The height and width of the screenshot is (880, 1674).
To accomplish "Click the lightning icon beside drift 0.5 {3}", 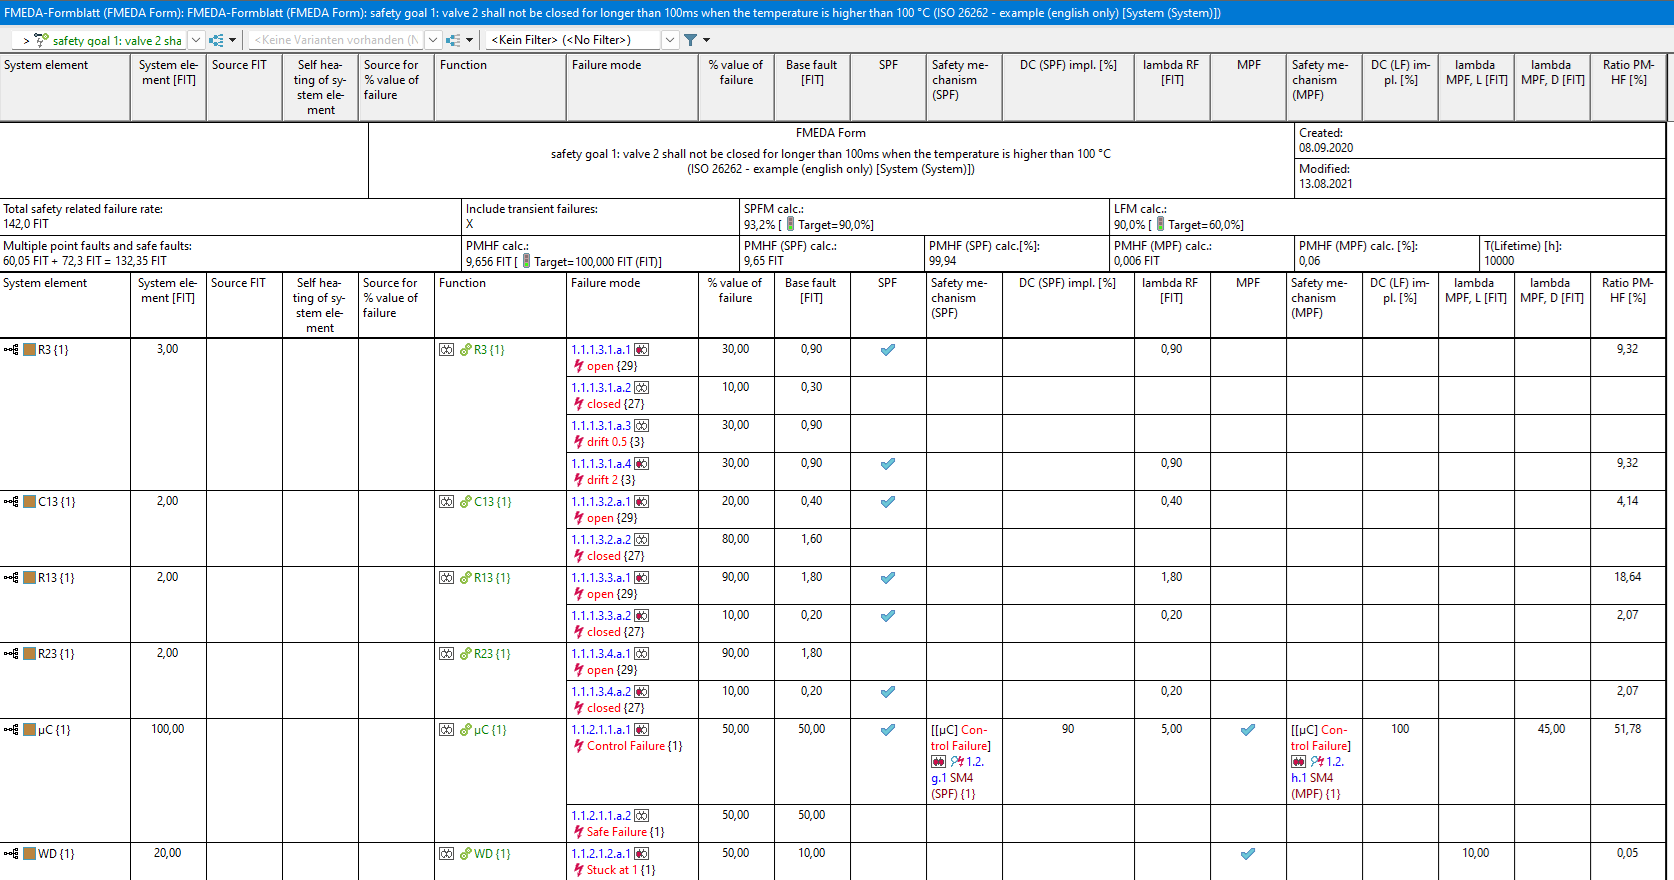I will [578, 442].
